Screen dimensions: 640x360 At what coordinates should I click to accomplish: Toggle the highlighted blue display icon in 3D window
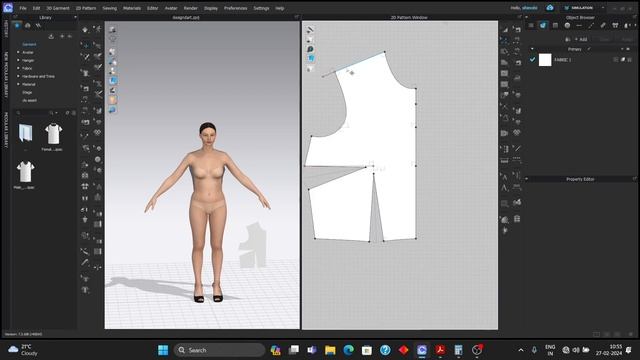pyautogui.click(x=113, y=80)
